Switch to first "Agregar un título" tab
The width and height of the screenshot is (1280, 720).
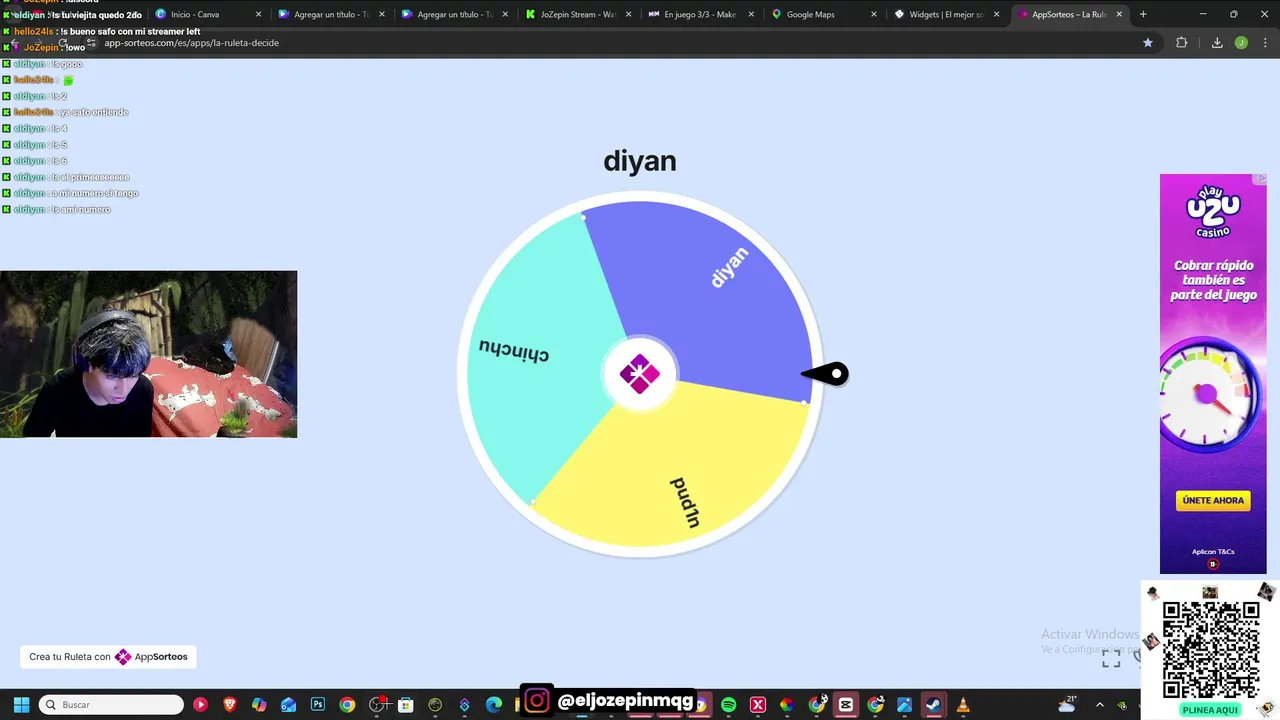coord(330,14)
